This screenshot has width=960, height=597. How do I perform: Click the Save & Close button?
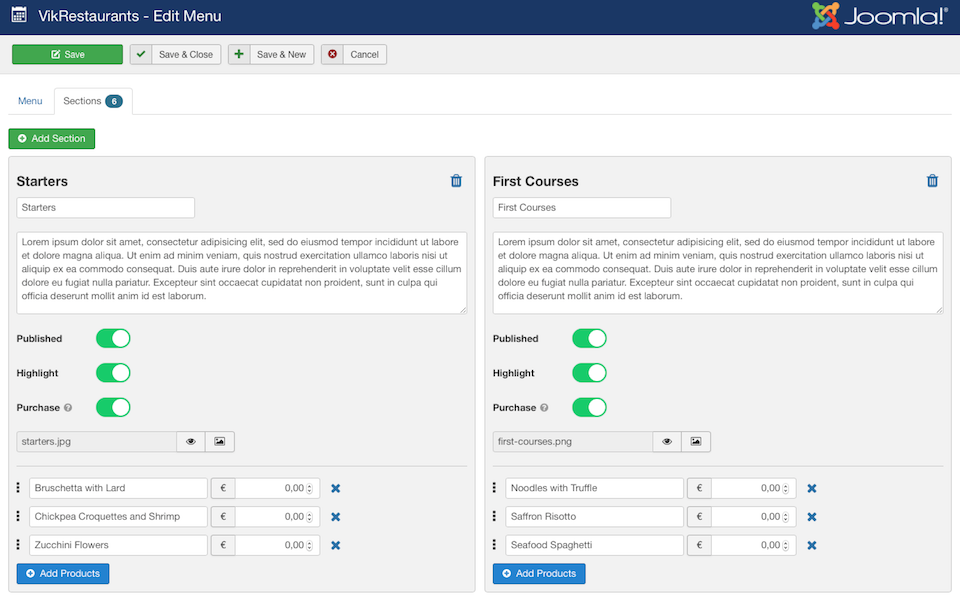coord(175,54)
